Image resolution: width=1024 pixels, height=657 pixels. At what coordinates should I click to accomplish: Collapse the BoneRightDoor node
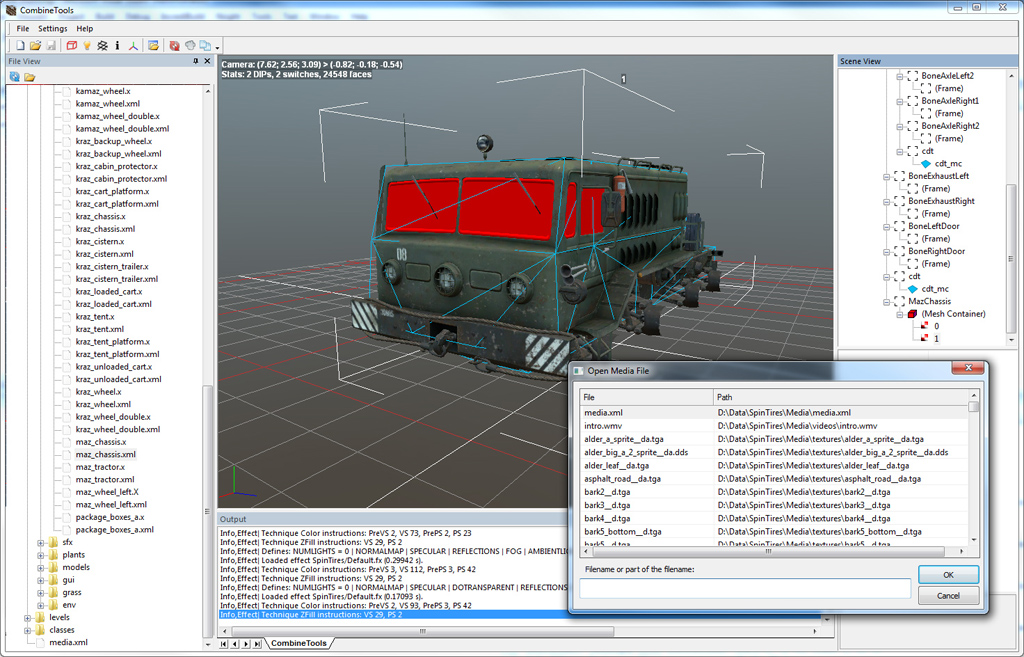pos(886,252)
